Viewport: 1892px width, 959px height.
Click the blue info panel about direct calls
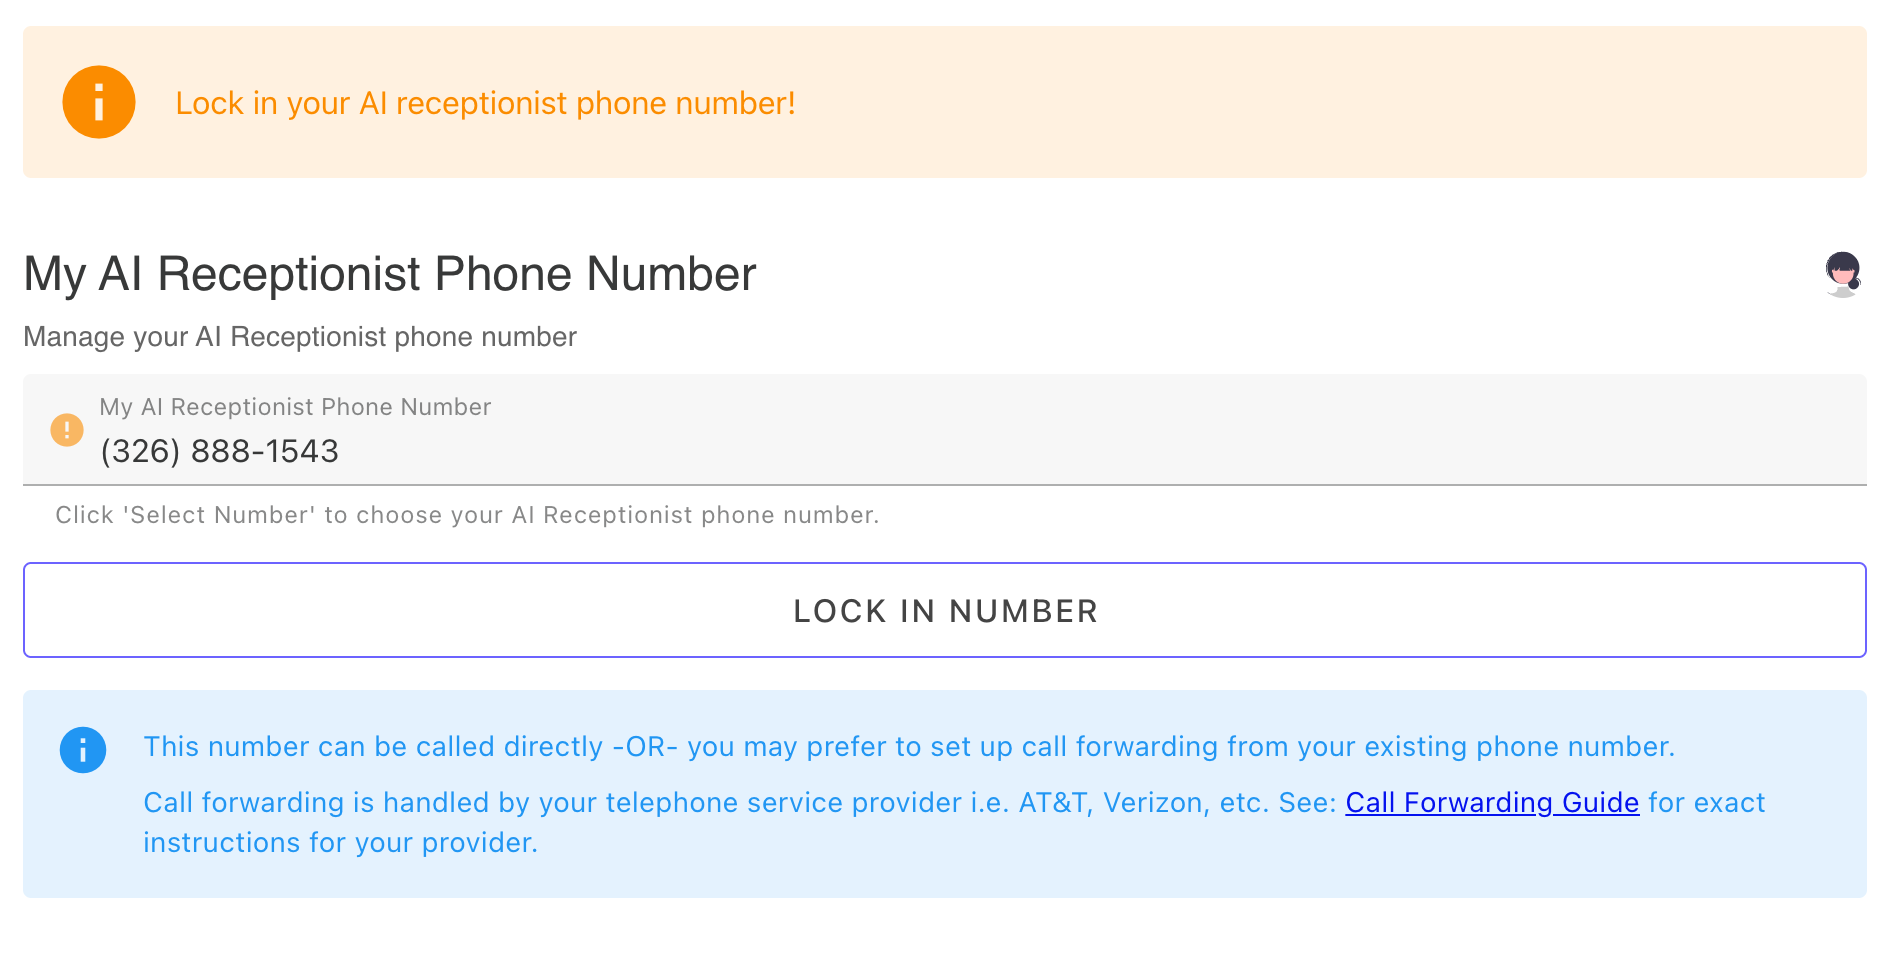[x=910, y=746]
